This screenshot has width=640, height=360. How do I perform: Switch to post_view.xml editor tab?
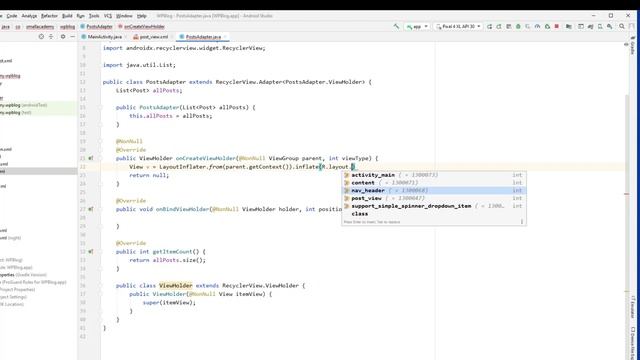(153, 37)
